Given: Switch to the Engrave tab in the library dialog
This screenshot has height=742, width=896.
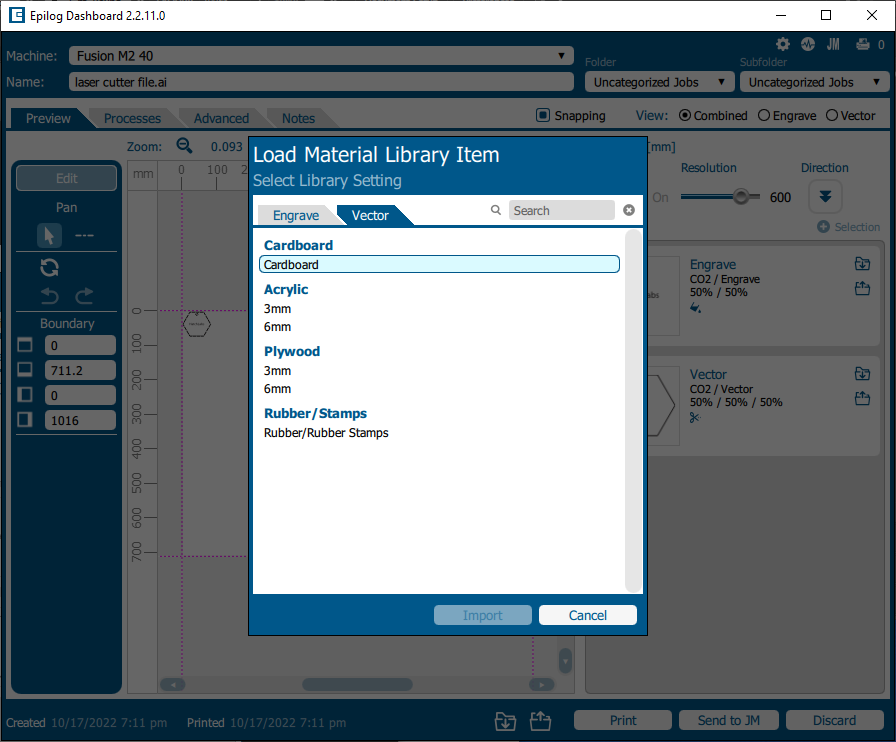Looking at the screenshot, I should 295,215.
